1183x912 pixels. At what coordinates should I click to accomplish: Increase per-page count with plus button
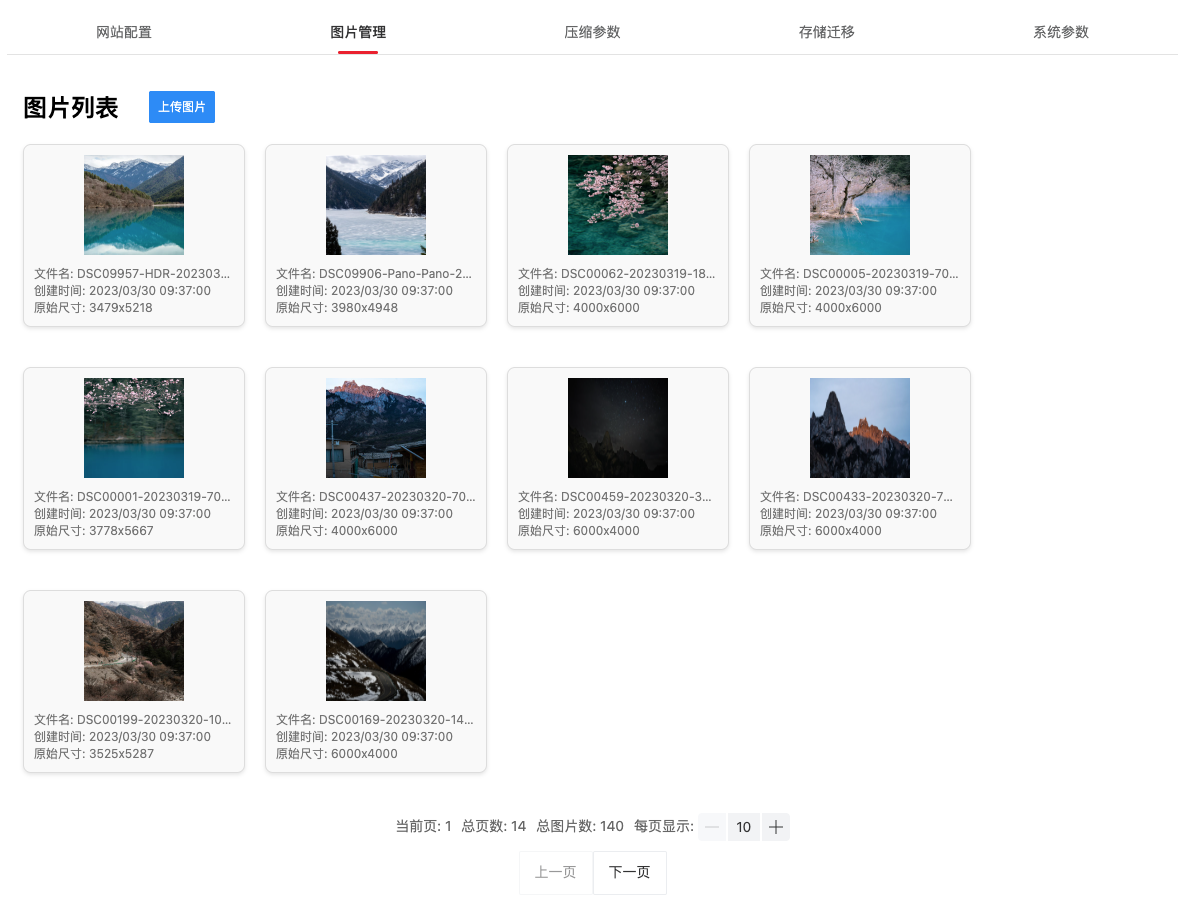tap(776, 827)
